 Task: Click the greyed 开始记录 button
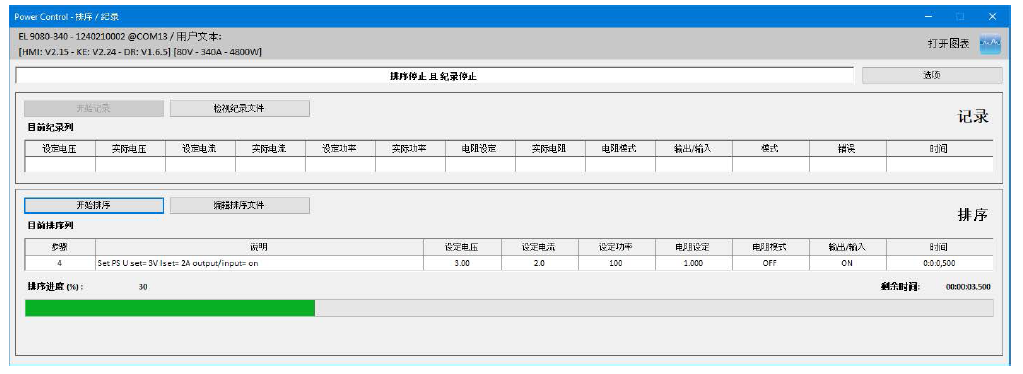(93, 108)
